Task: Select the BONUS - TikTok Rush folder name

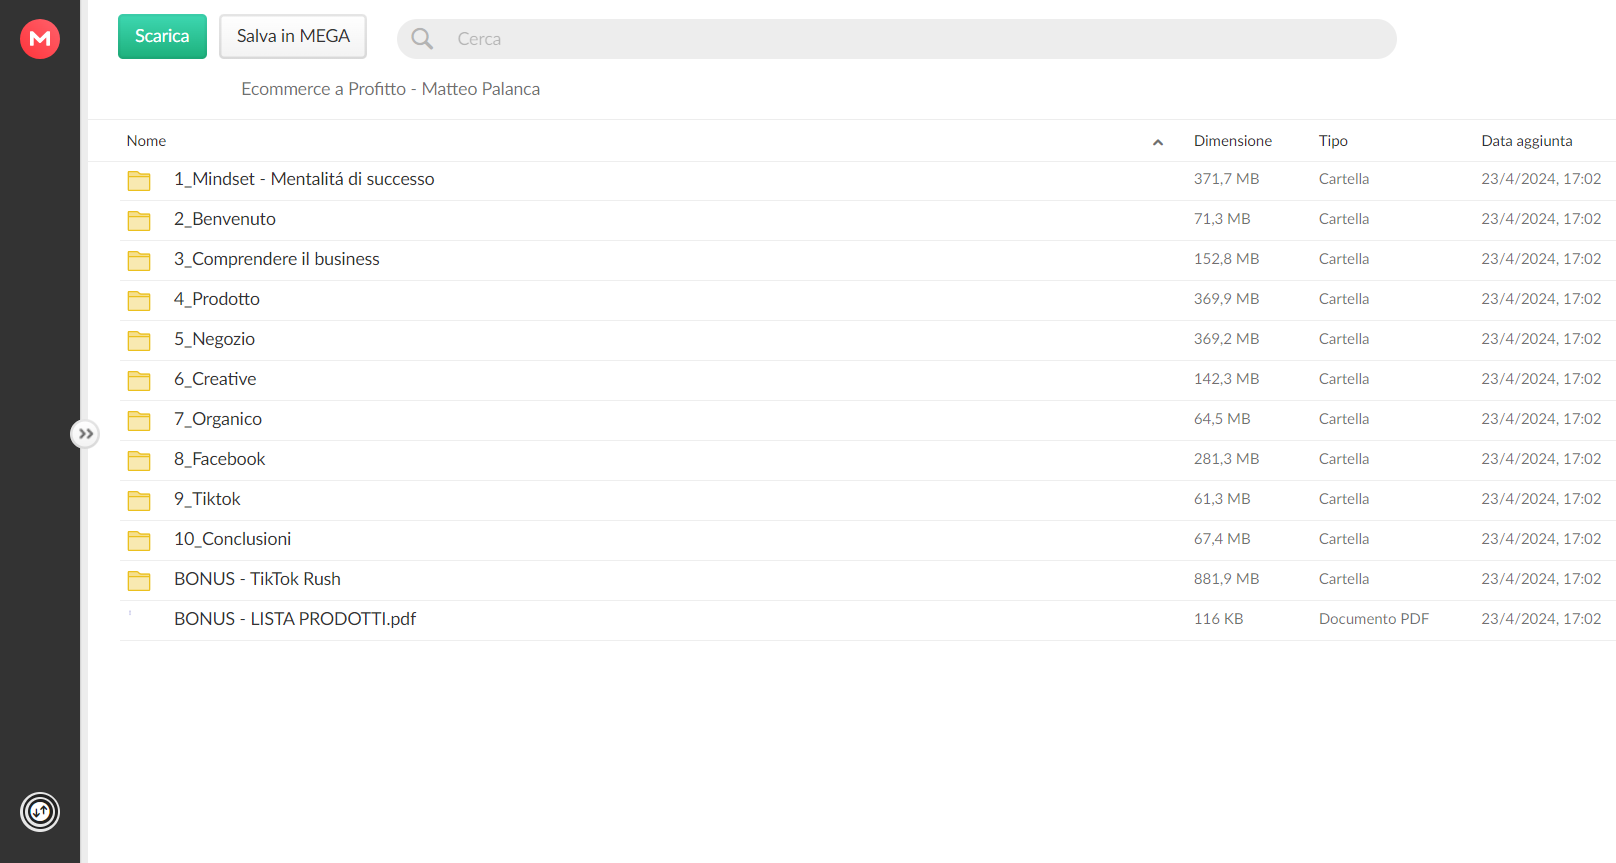Action: click(x=257, y=579)
